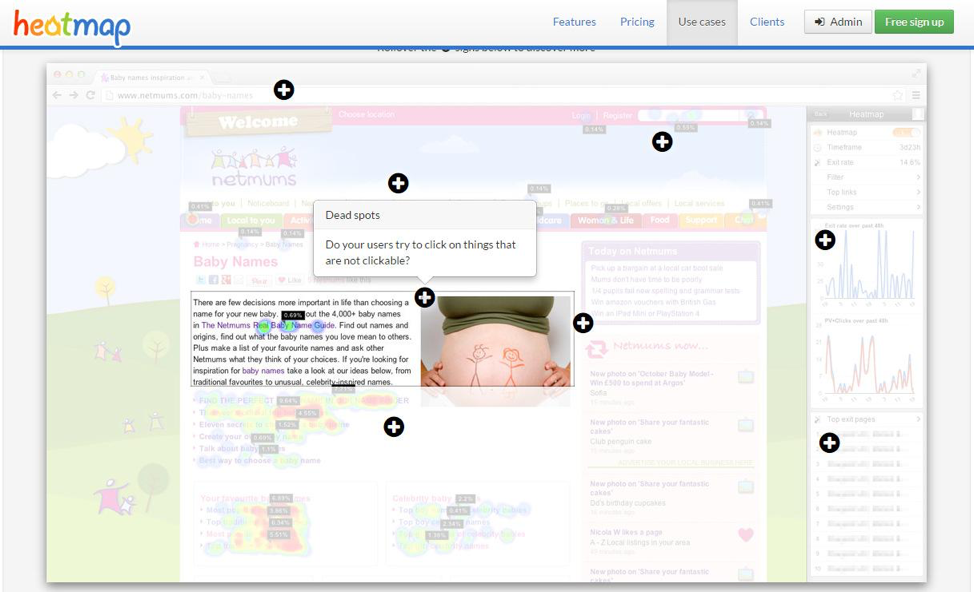Click the plus hotspot on the exit rate chart

pos(825,240)
